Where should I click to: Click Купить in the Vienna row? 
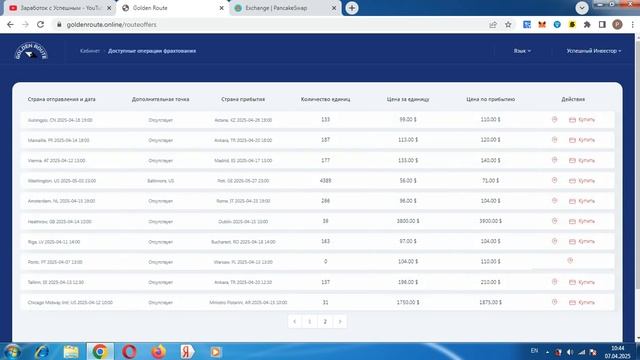pos(582,160)
